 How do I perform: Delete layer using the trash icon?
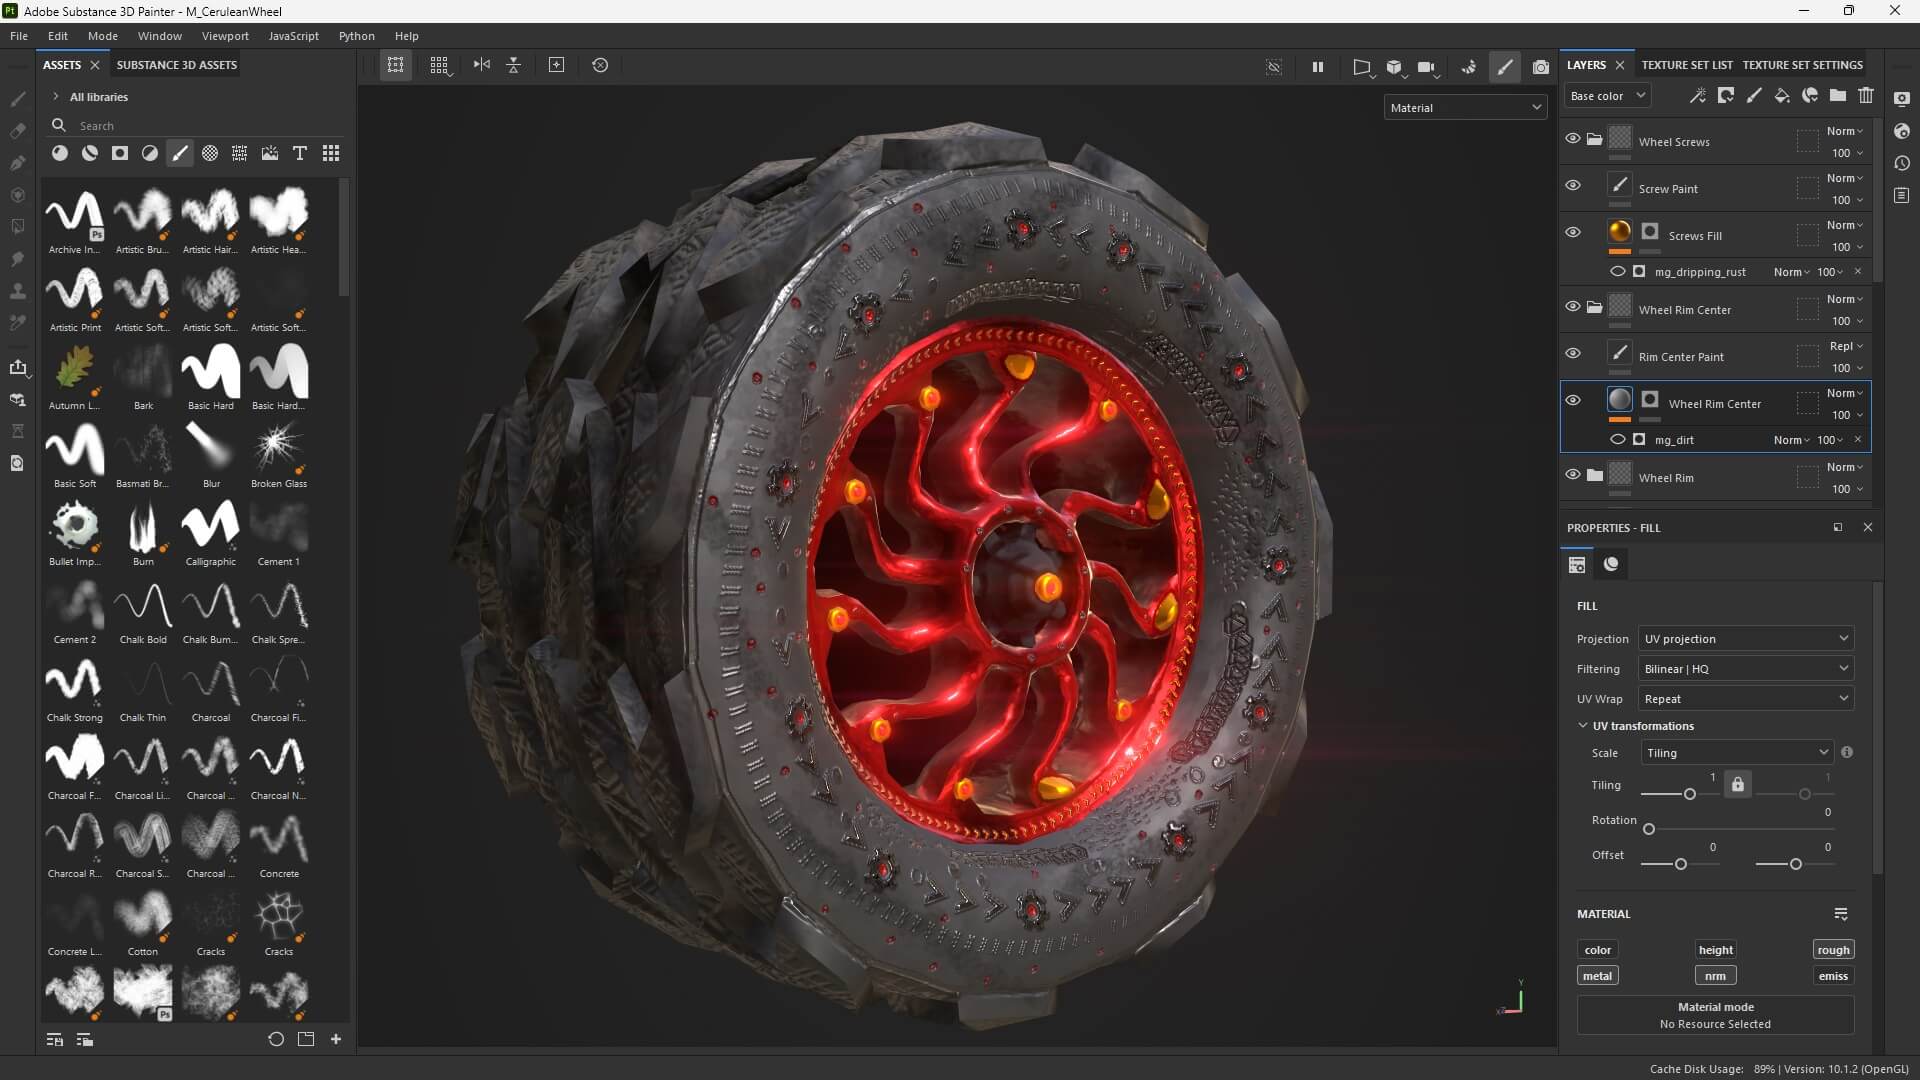1866,95
